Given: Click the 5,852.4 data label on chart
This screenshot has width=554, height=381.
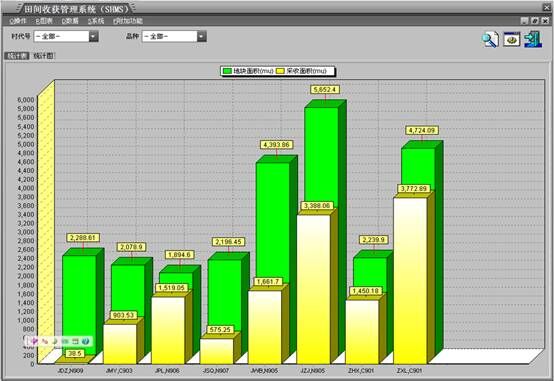Looking at the screenshot, I should point(325,90).
